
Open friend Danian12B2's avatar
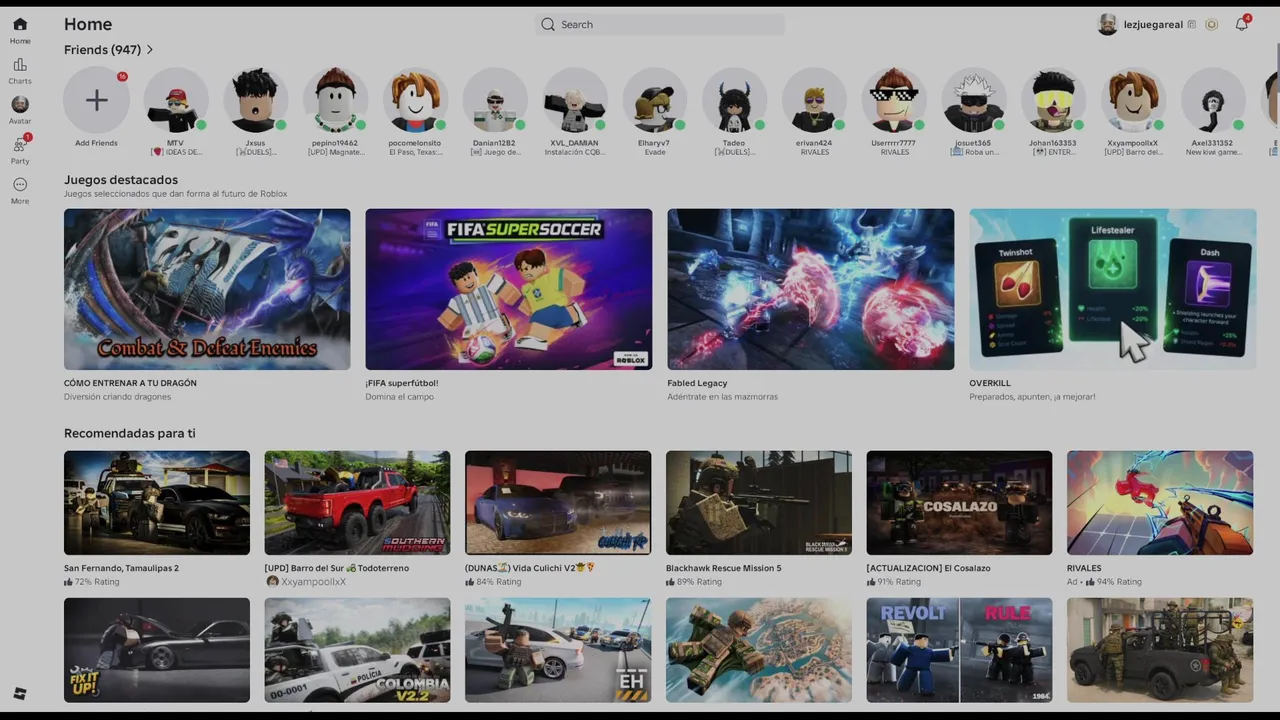[x=495, y=100]
